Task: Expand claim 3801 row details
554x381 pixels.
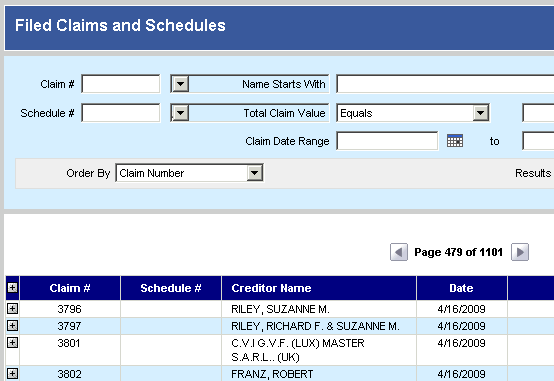Action: tap(12, 342)
